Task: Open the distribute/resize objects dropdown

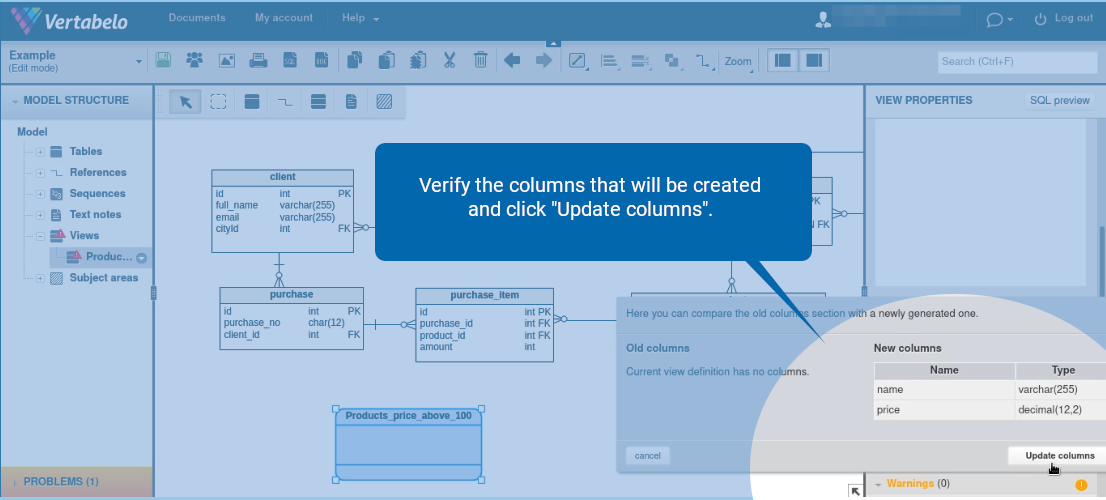Action: click(640, 61)
